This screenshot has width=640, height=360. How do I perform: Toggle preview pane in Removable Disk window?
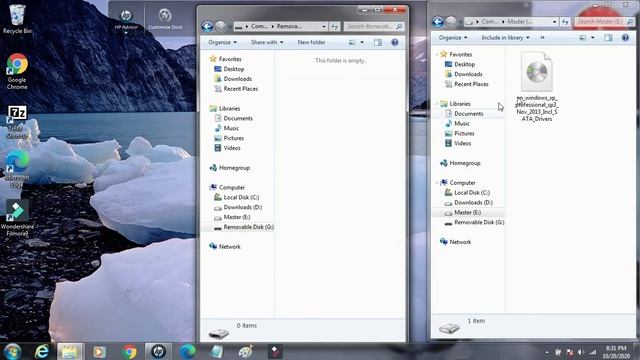[378, 42]
